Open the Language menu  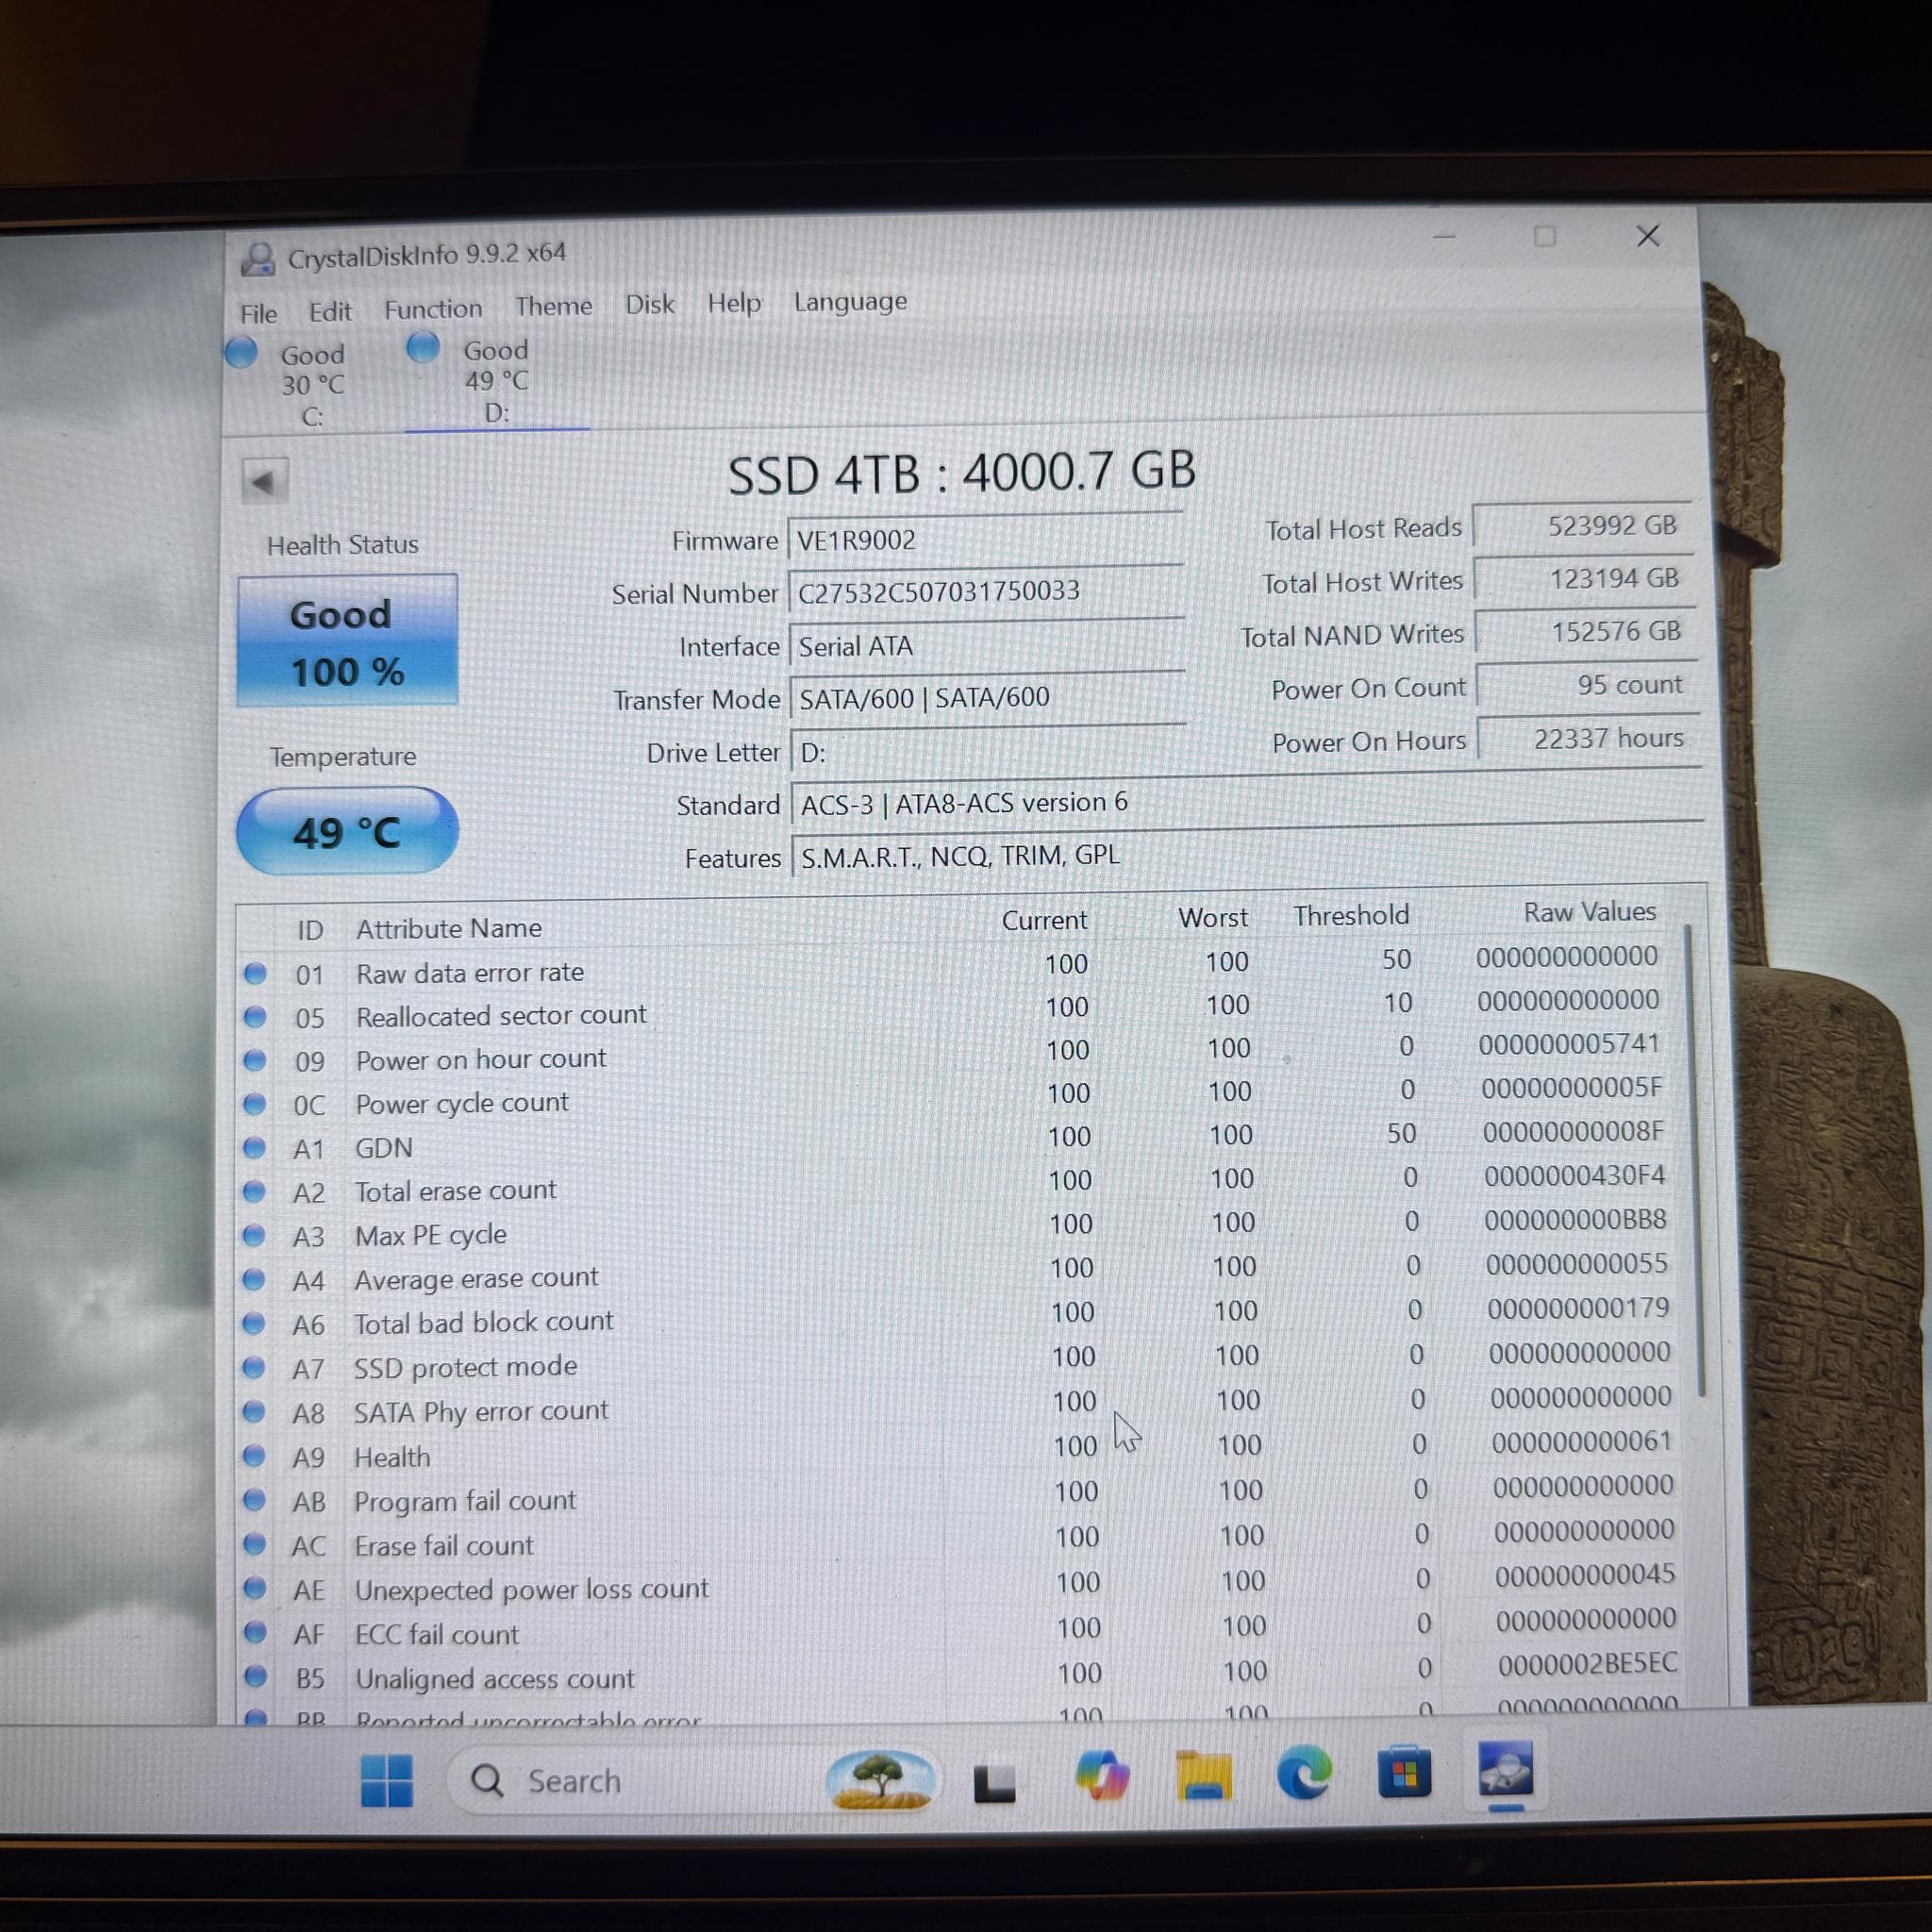point(850,301)
